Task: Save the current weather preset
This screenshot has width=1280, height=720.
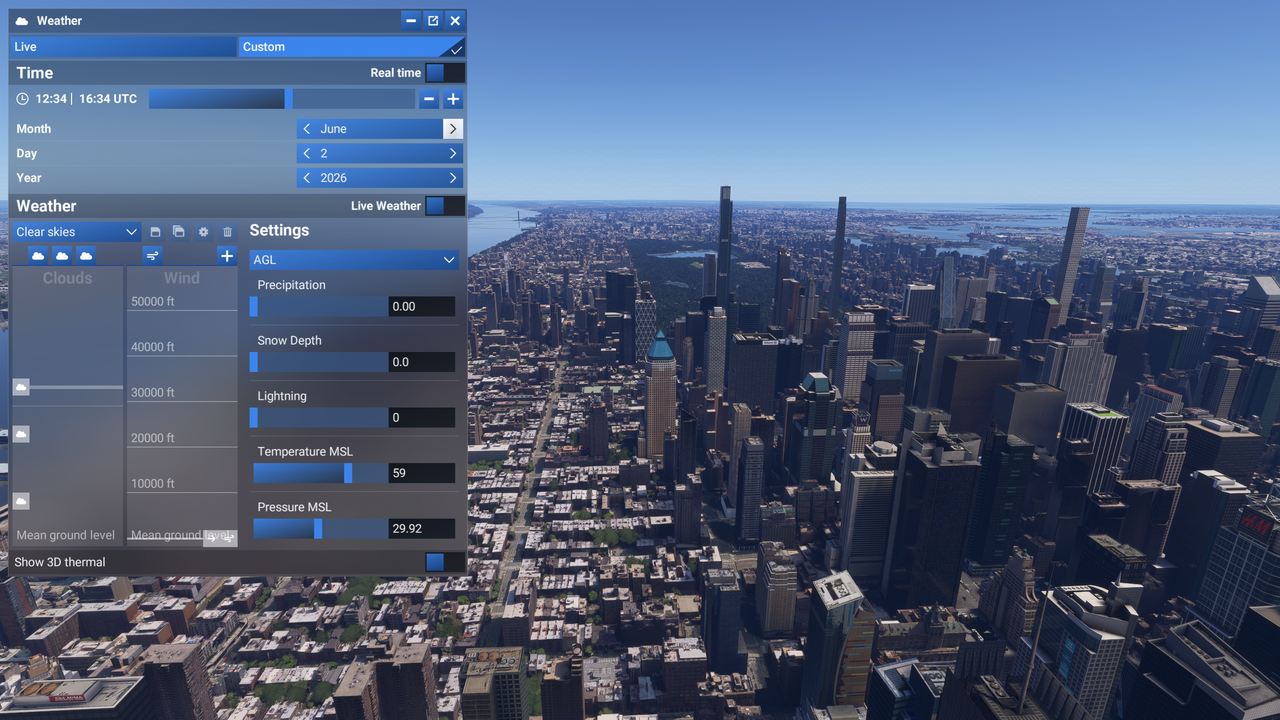Action: pos(155,232)
